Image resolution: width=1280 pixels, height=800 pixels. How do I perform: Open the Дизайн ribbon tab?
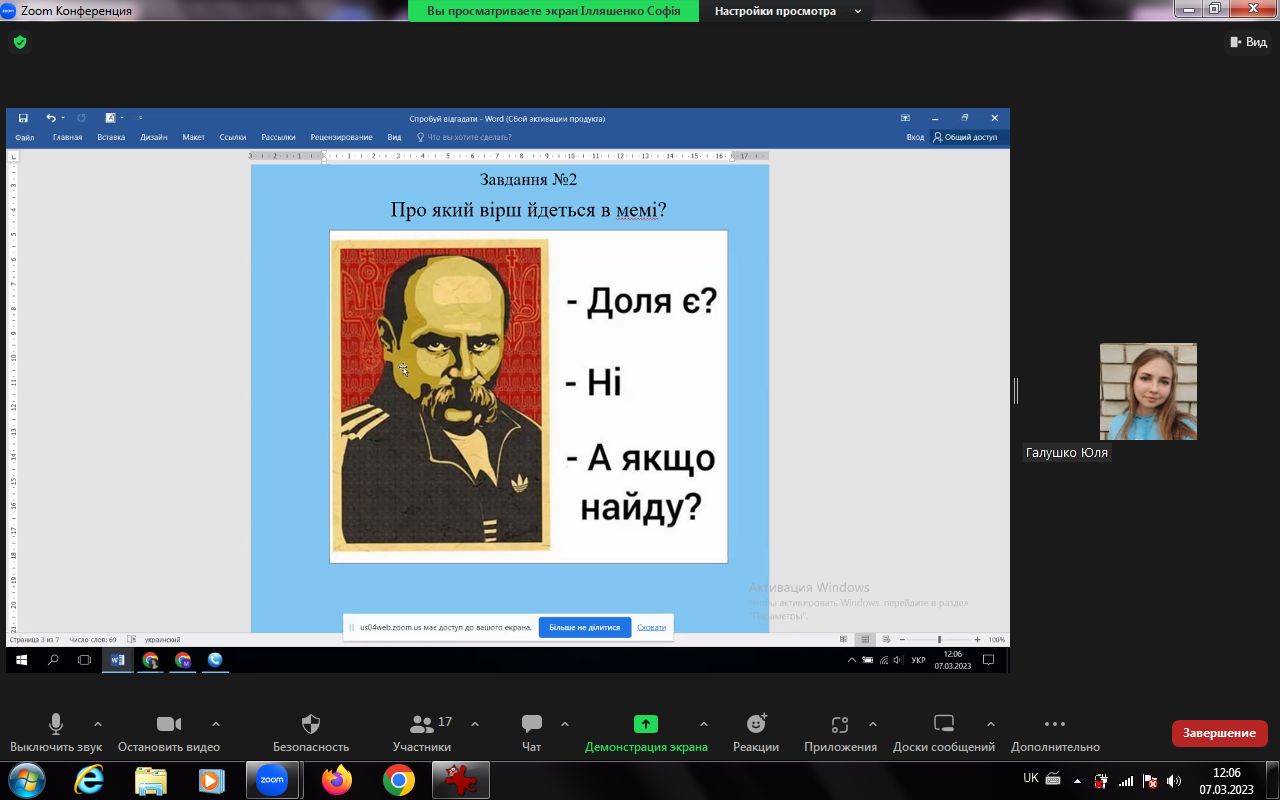pyautogui.click(x=154, y=137)
